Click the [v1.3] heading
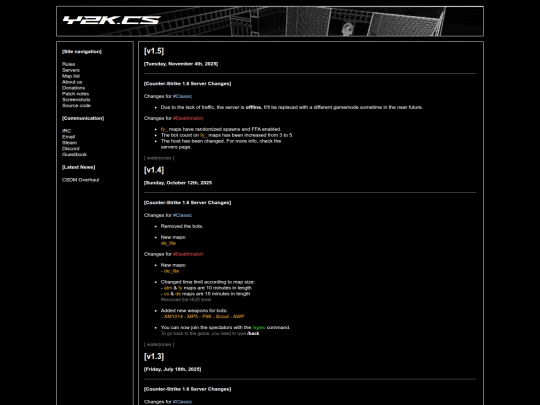This screenshot has width=540, height=405. point(154,356)
